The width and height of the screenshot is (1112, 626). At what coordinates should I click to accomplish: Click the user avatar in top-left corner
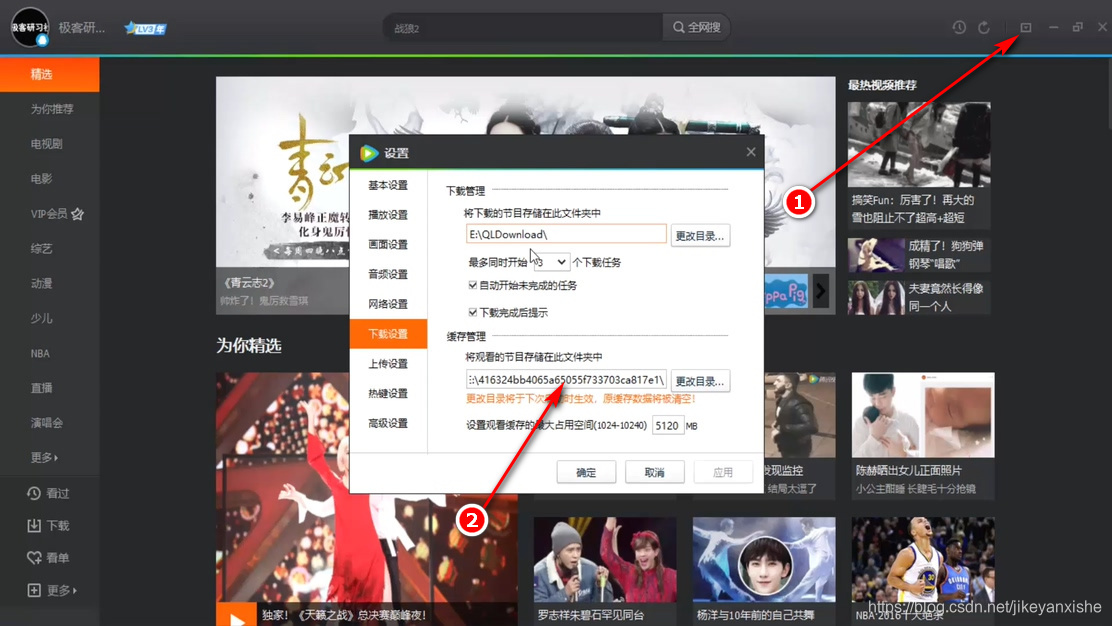point(30,27)
